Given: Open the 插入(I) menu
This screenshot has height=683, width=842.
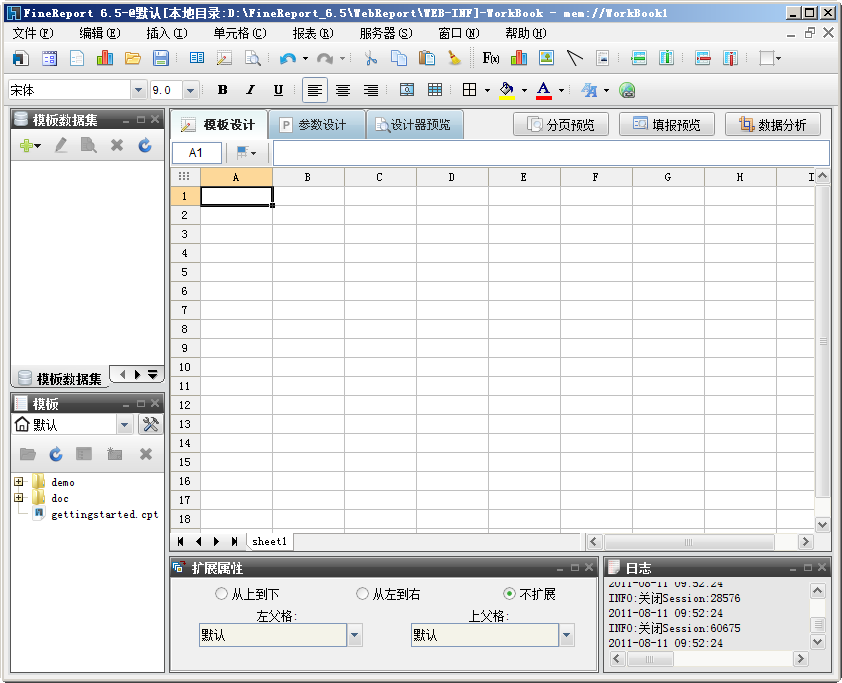Looking at the screenshot, I should [166, 33].
